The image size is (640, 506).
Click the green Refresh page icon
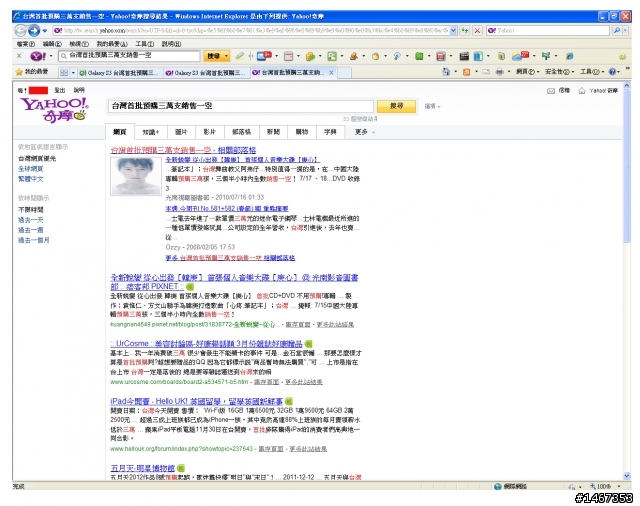point(464,30)
